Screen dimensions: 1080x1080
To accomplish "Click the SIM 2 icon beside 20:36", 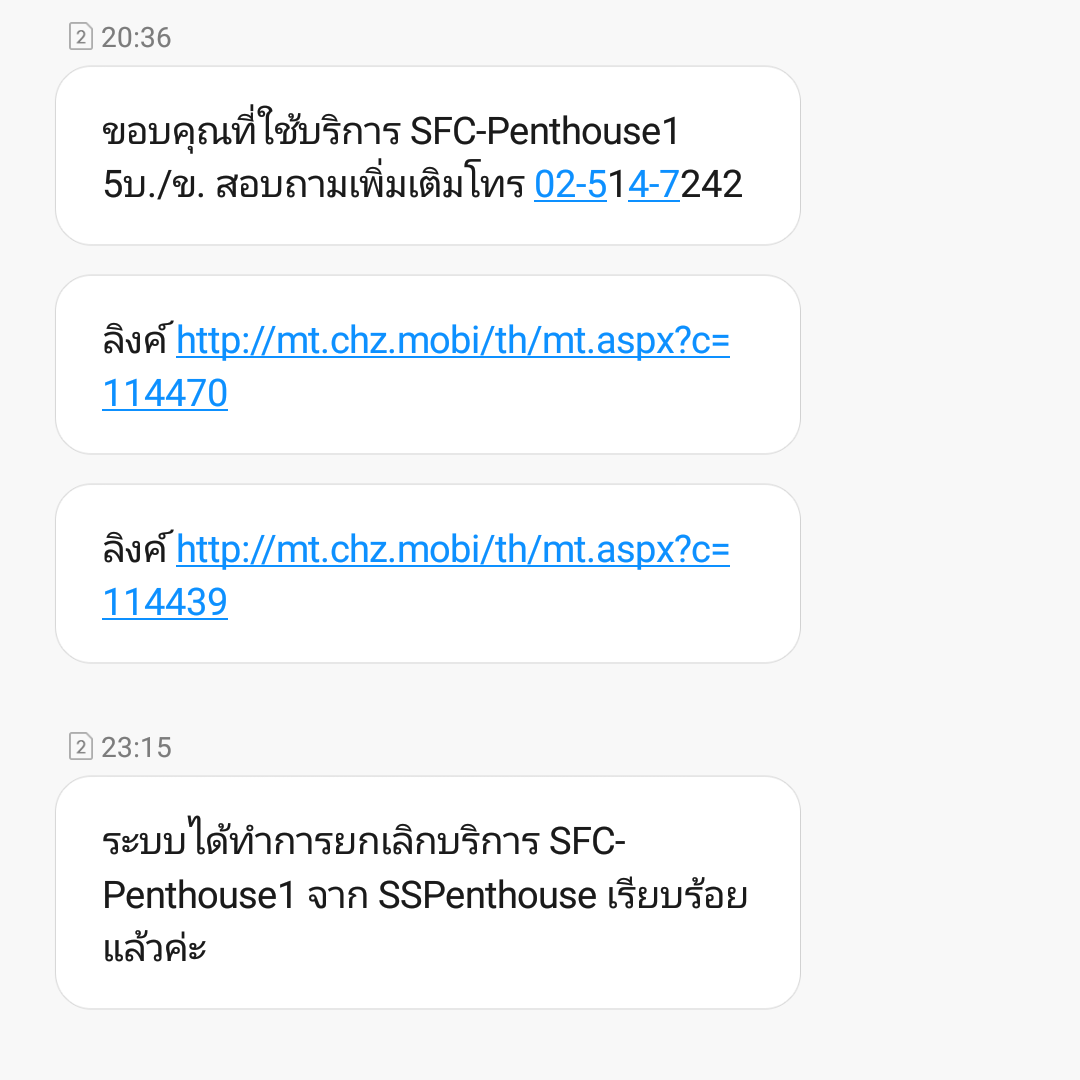I will click(81, 37).
